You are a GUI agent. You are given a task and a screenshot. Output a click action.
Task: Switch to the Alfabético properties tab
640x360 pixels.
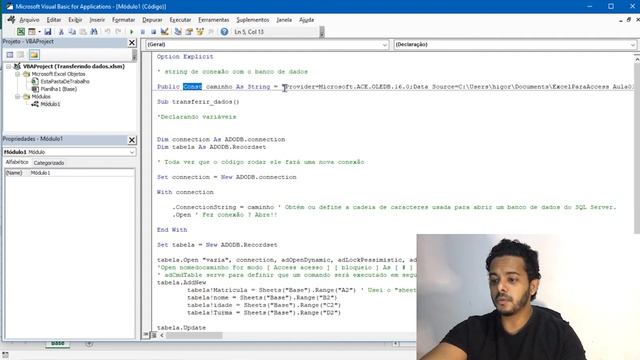(x=17, y=162)
